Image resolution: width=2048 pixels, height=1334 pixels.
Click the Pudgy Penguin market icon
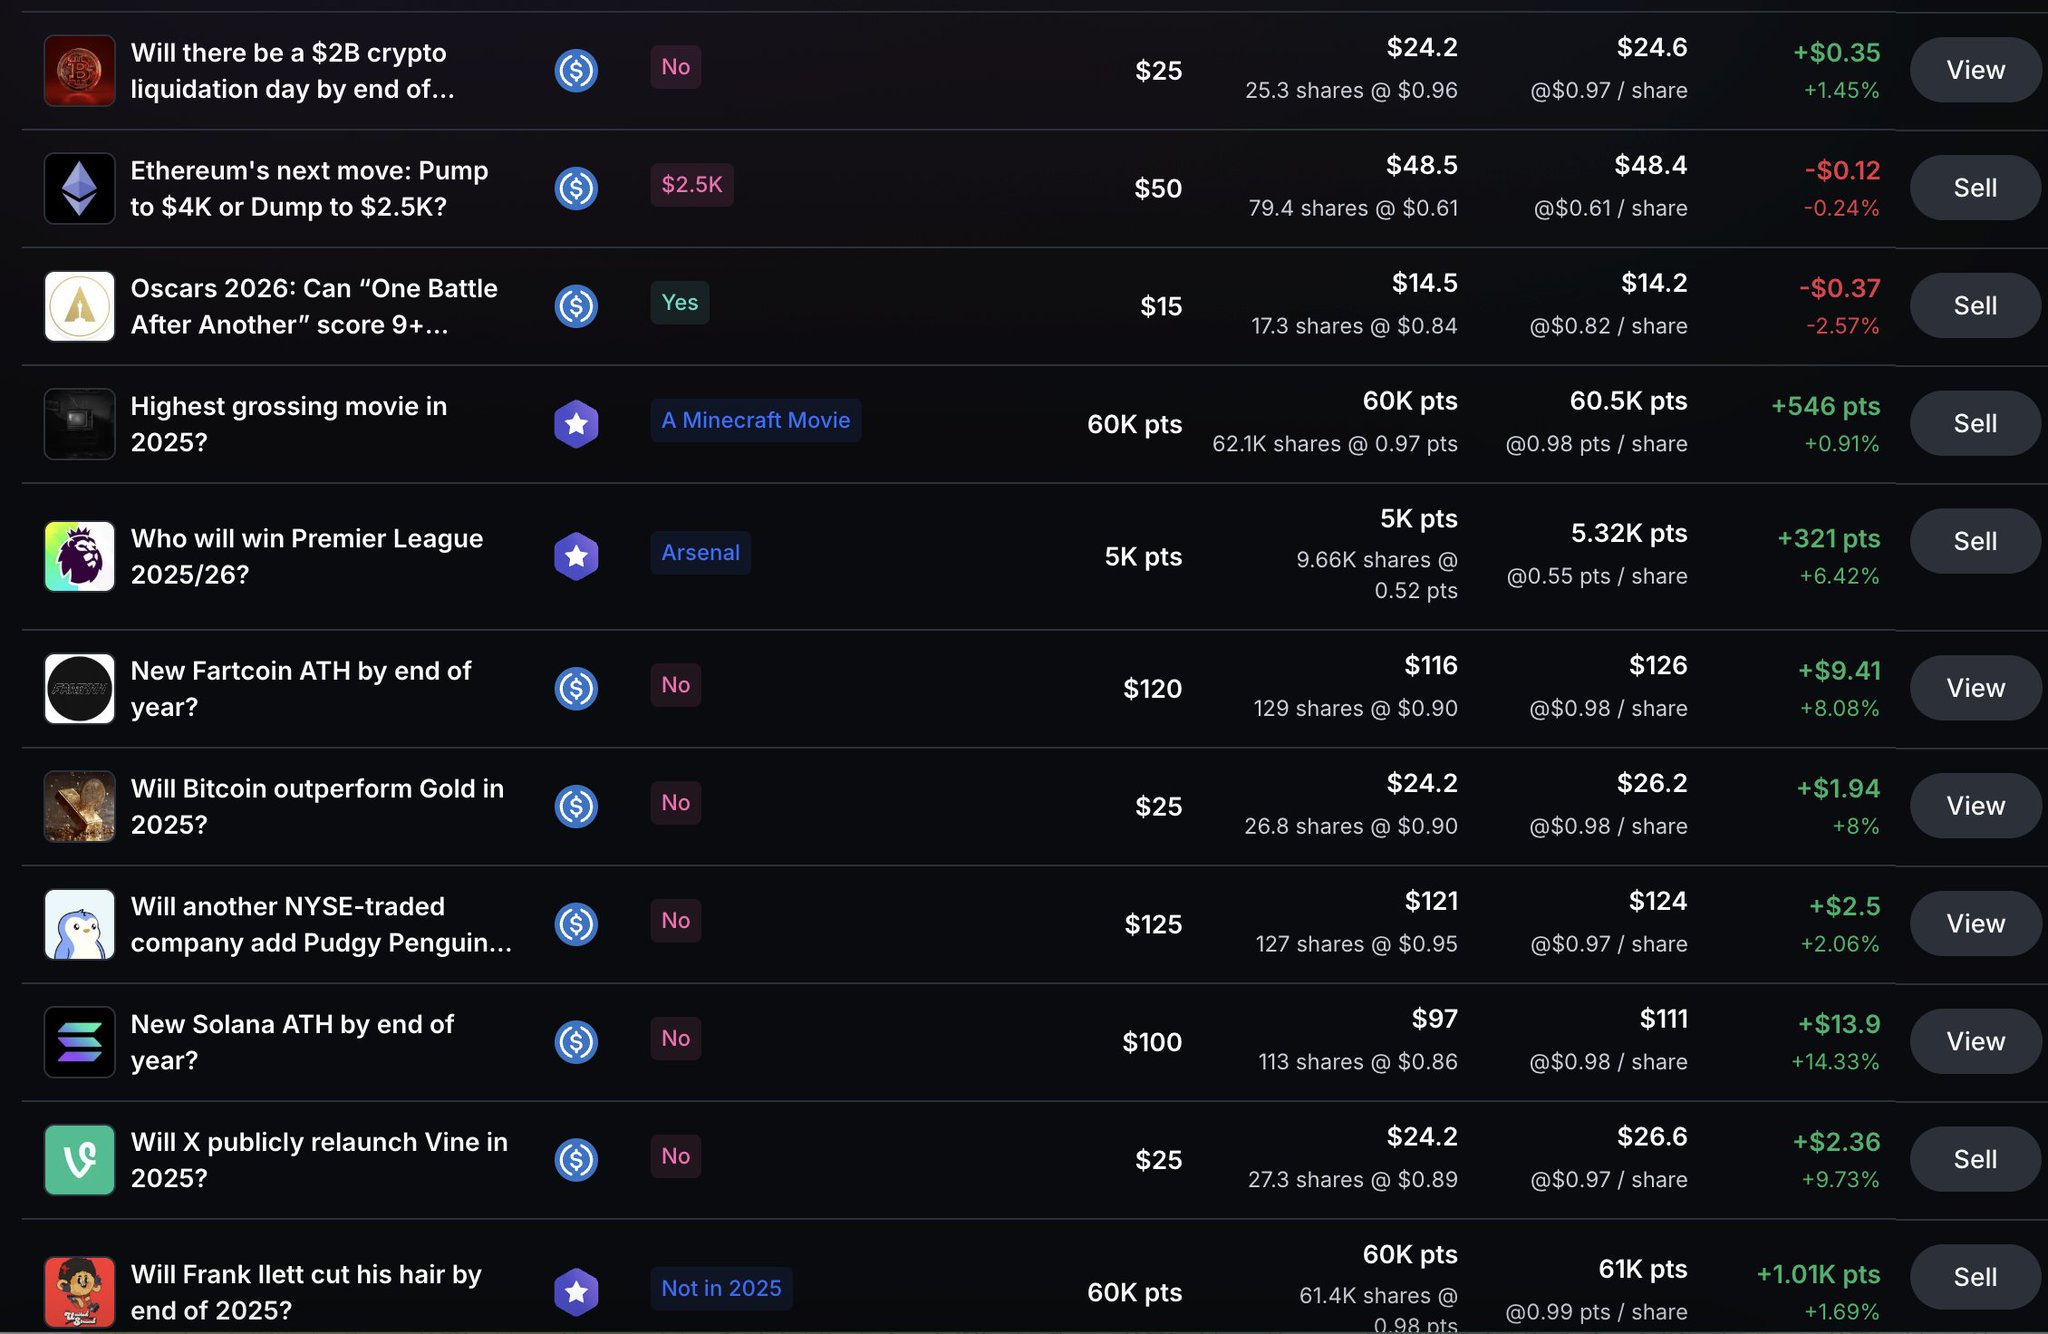click(79, 924)
